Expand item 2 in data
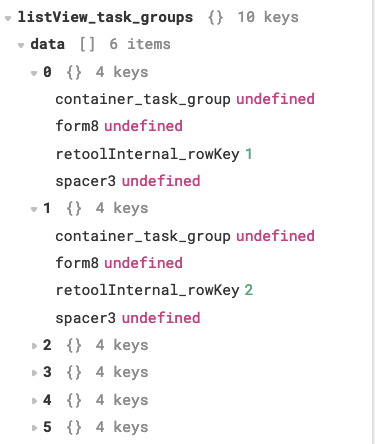 point(34,346)
